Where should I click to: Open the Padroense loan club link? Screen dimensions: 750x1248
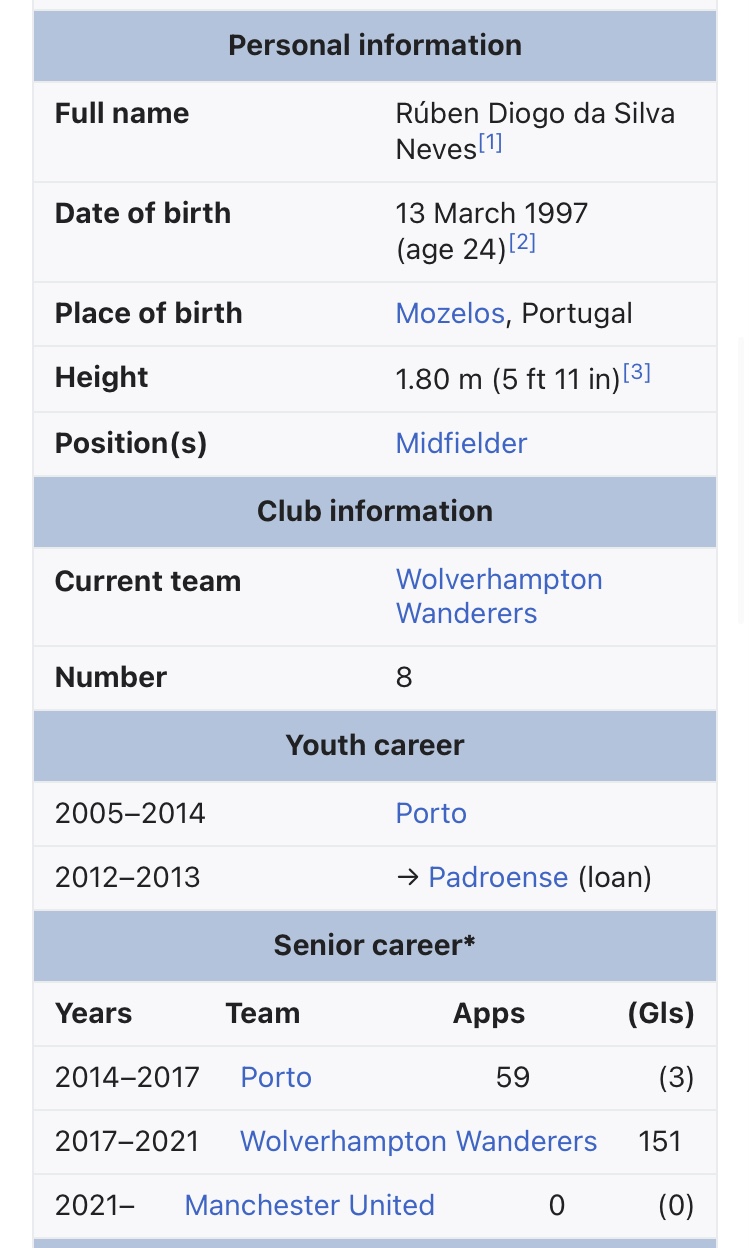point(498,877)
